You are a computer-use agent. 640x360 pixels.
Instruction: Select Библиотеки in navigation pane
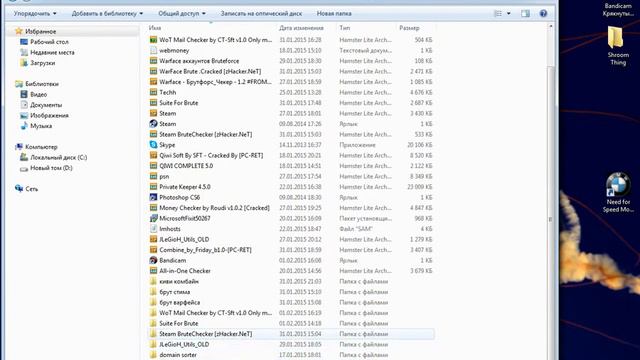click(42, 84)
